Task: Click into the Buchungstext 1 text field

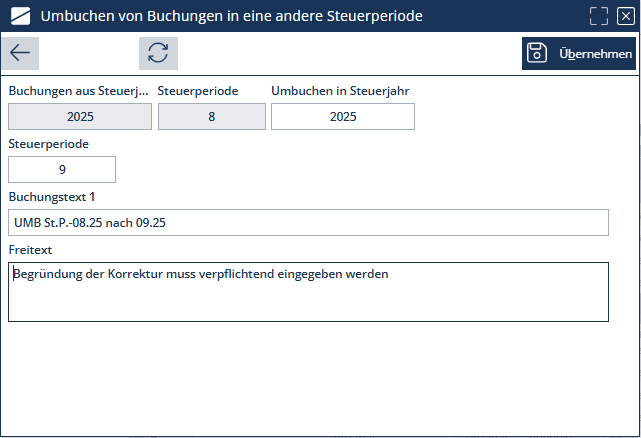Action: (x=308, y=223)
